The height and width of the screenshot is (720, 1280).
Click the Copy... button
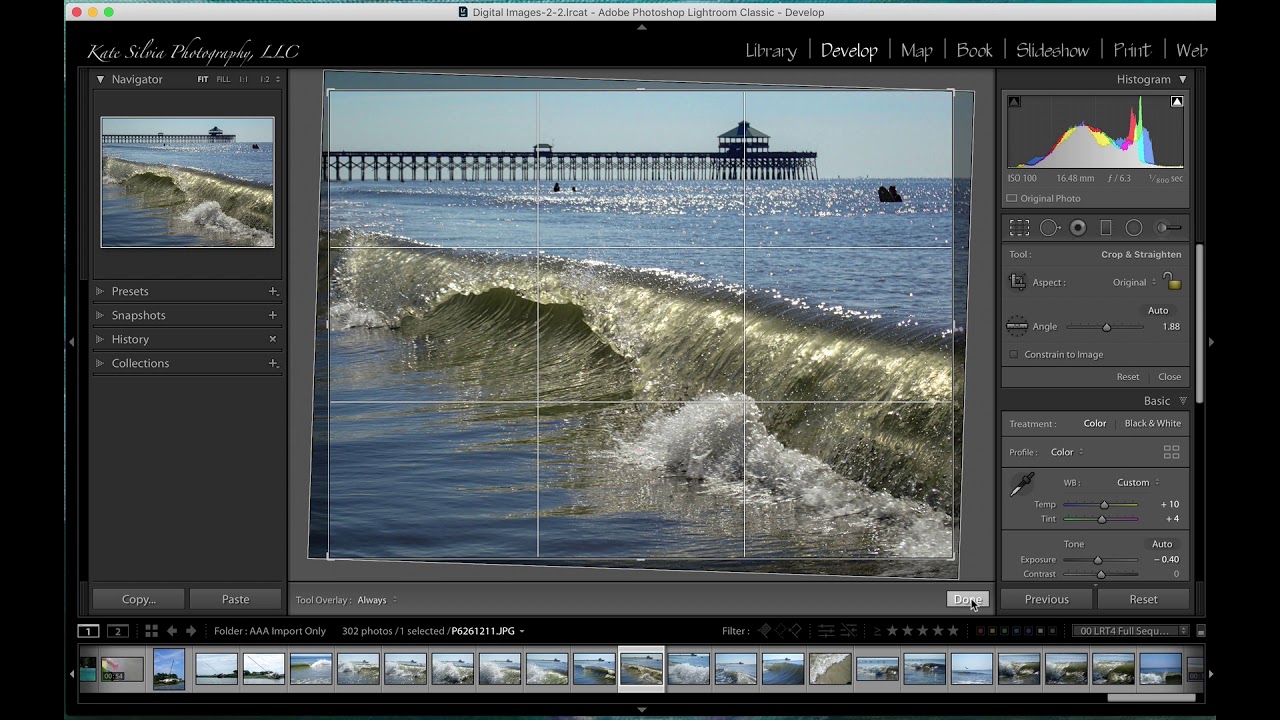[139, 600]
